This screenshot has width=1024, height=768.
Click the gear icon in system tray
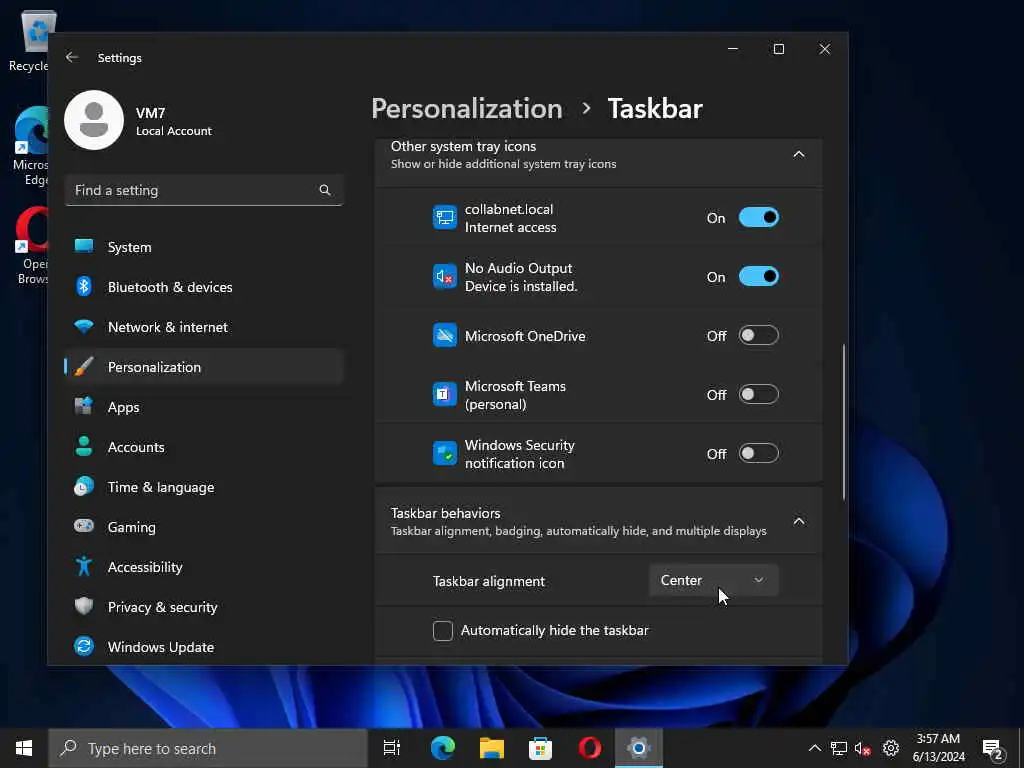click(891, 748)
